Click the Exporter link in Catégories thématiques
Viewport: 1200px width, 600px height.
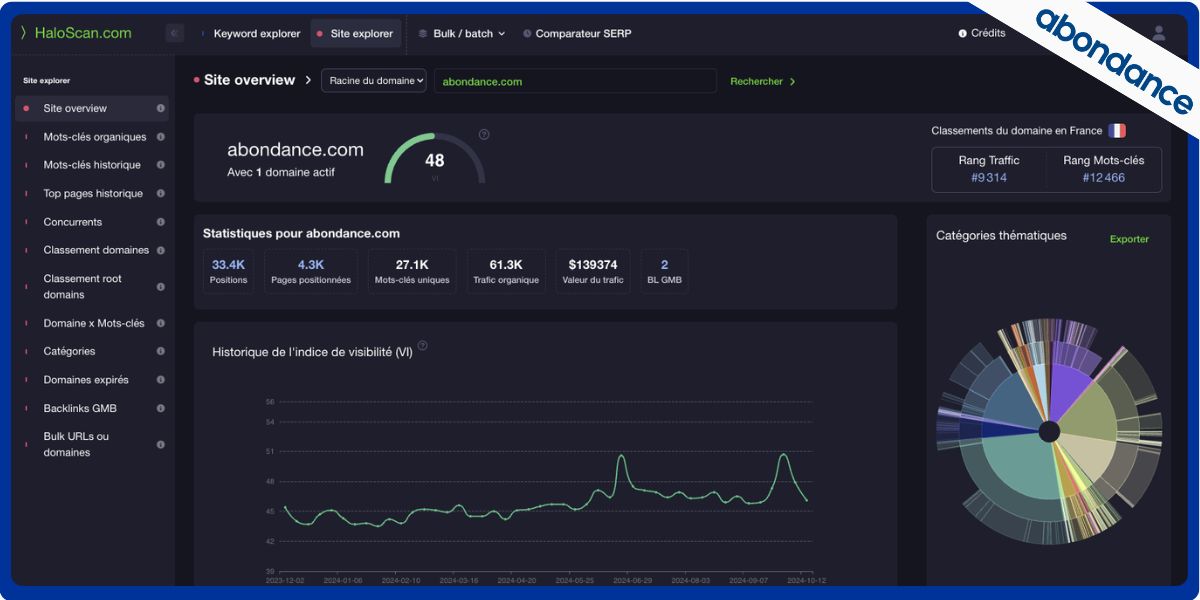(x=1129, y=239)
